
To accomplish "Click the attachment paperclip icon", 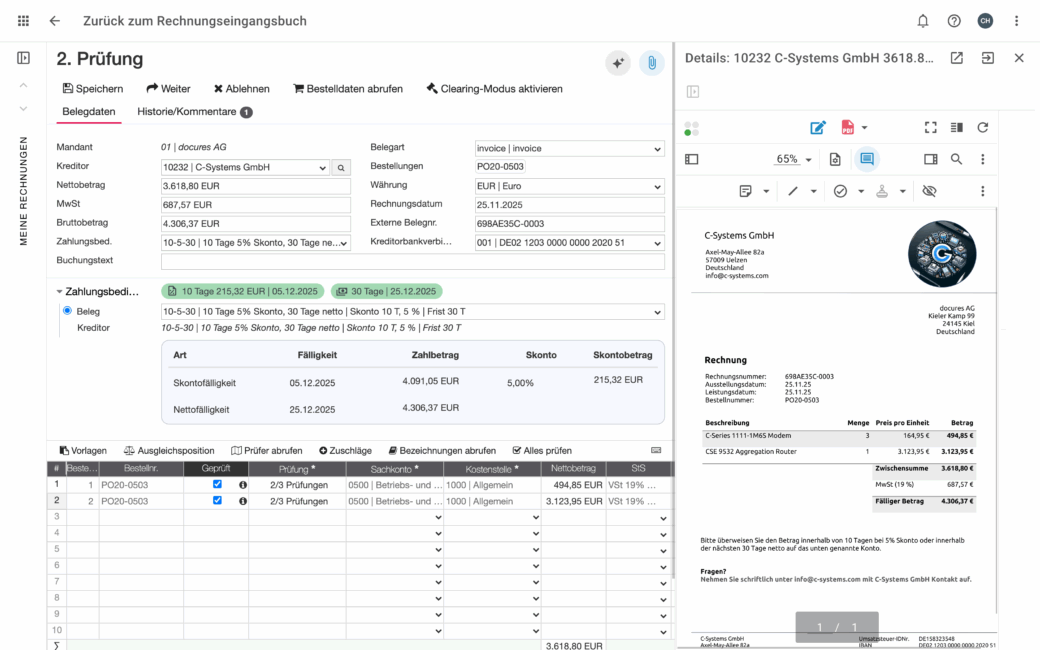I will (x=650, y=63).
